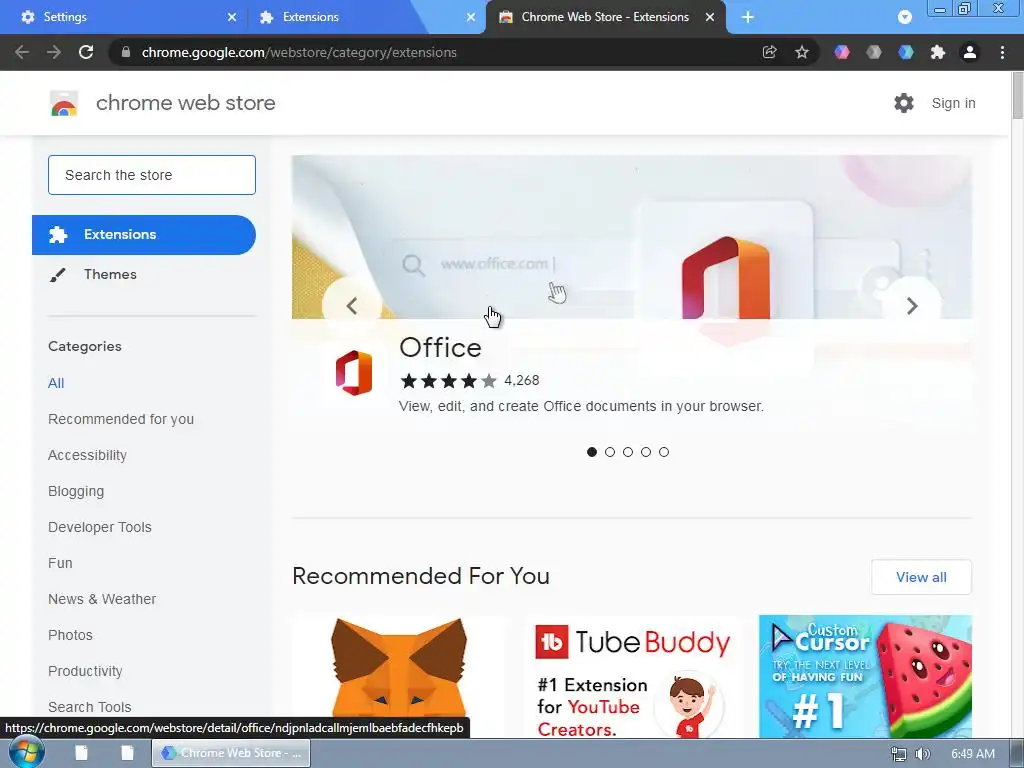Select first carousel dot

tap(592, 452)
